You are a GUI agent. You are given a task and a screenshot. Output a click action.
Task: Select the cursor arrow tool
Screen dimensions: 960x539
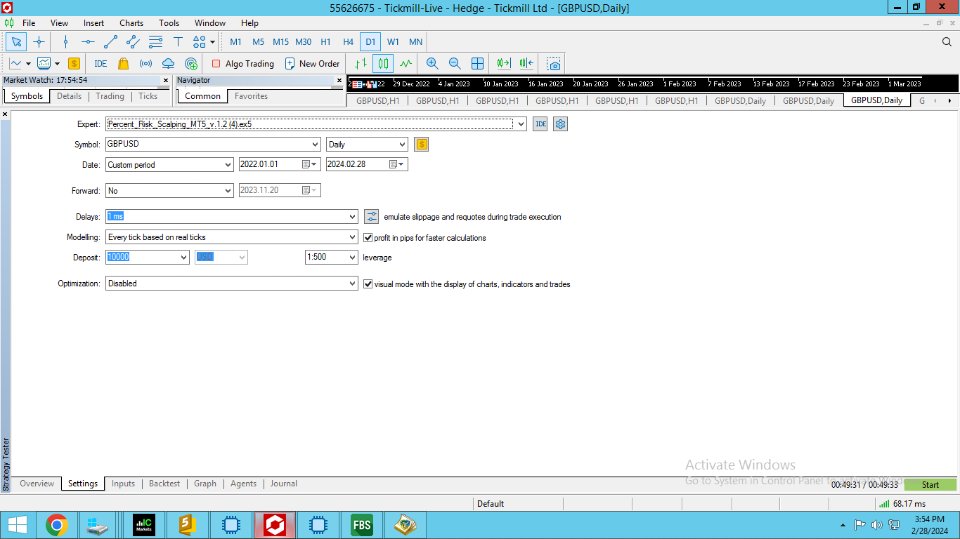tap(16, 42)
